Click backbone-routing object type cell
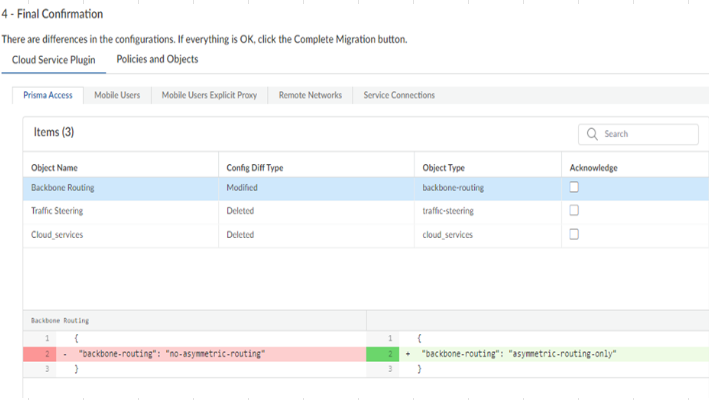Screen dimensions: 709x400 pos(453,188)
